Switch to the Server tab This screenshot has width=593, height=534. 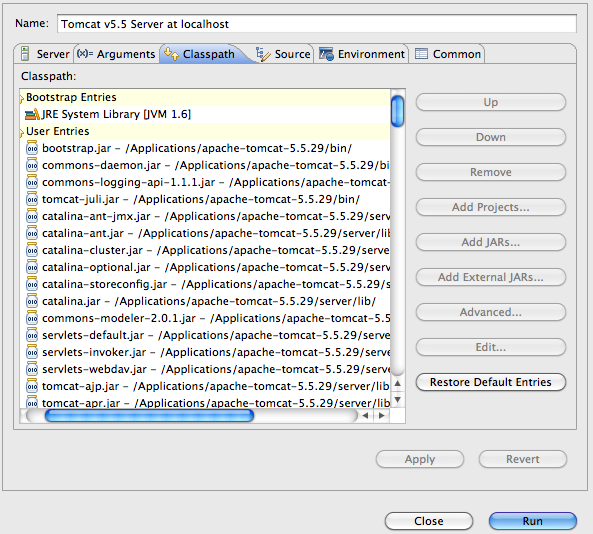click(45, 54)
